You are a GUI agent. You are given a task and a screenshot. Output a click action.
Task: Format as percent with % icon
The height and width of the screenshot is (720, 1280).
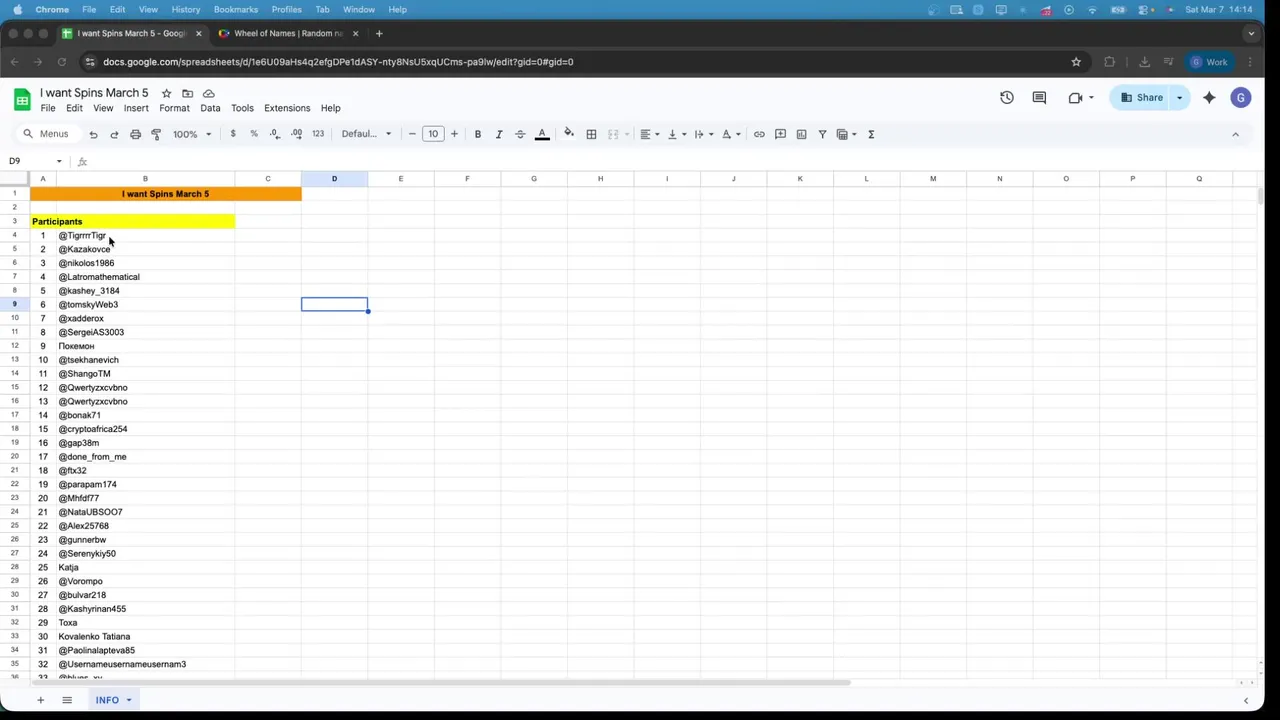coord(254,134)
